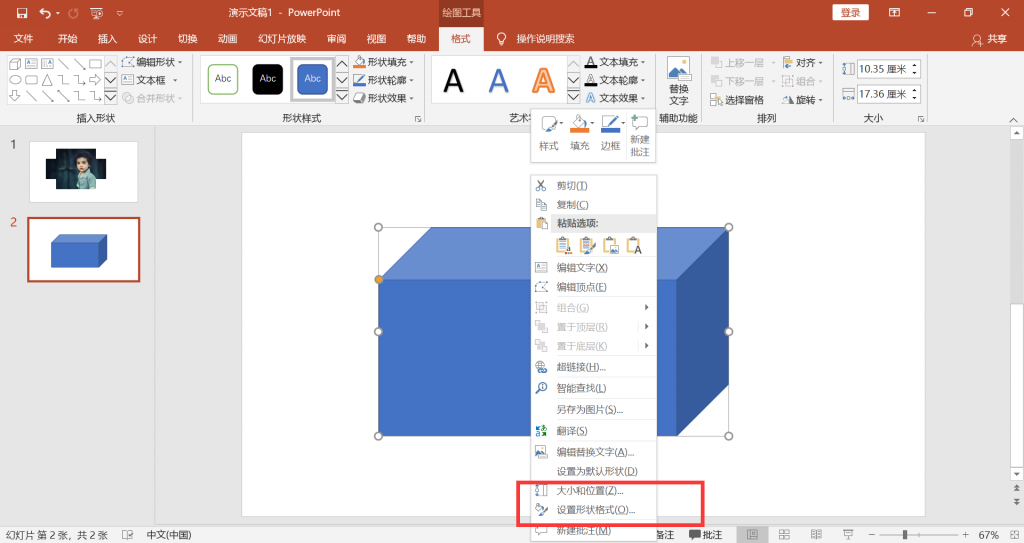Choose 超链接(H) in context menu
This screenshot has height=543, width=1024.
[x=594, y=367]
